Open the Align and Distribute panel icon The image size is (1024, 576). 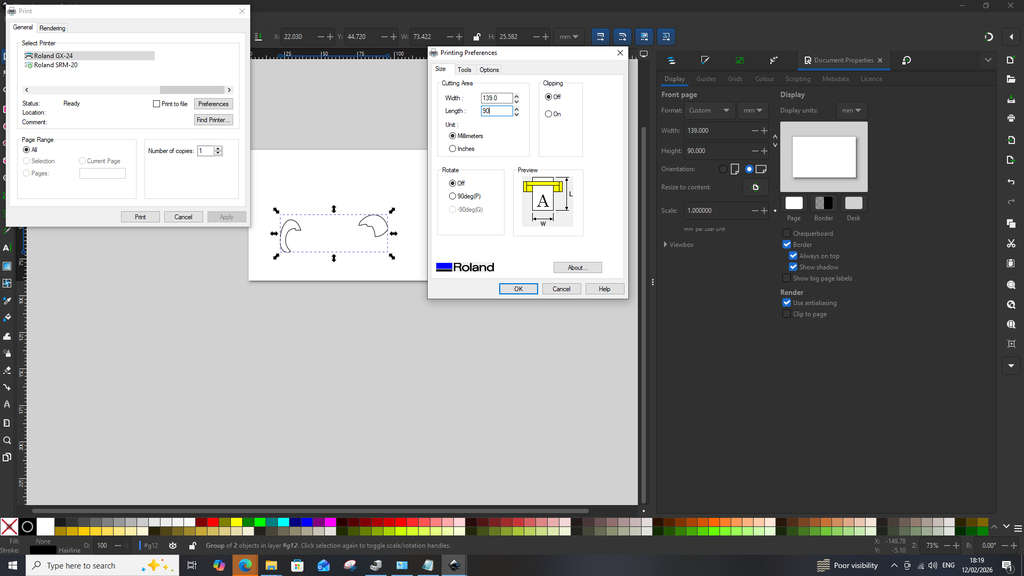[773, 60]
